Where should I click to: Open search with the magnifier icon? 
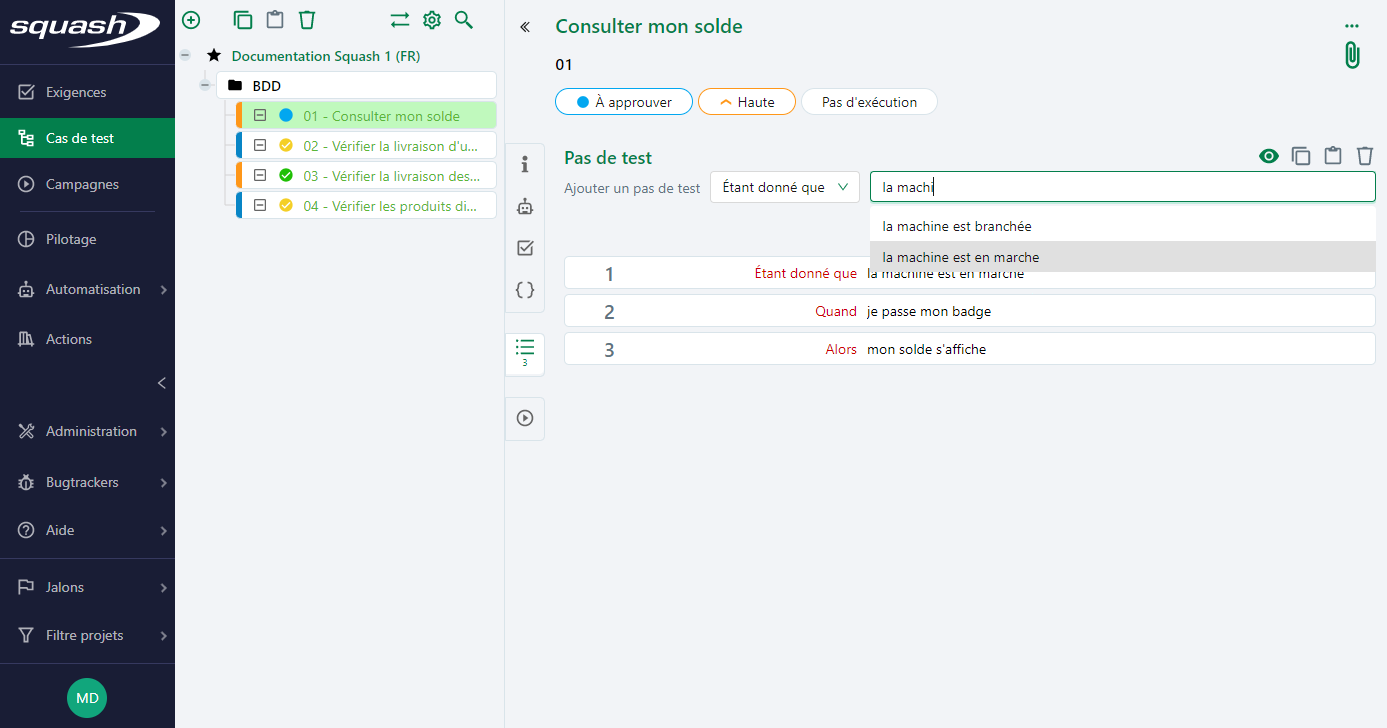click(463, 19)
